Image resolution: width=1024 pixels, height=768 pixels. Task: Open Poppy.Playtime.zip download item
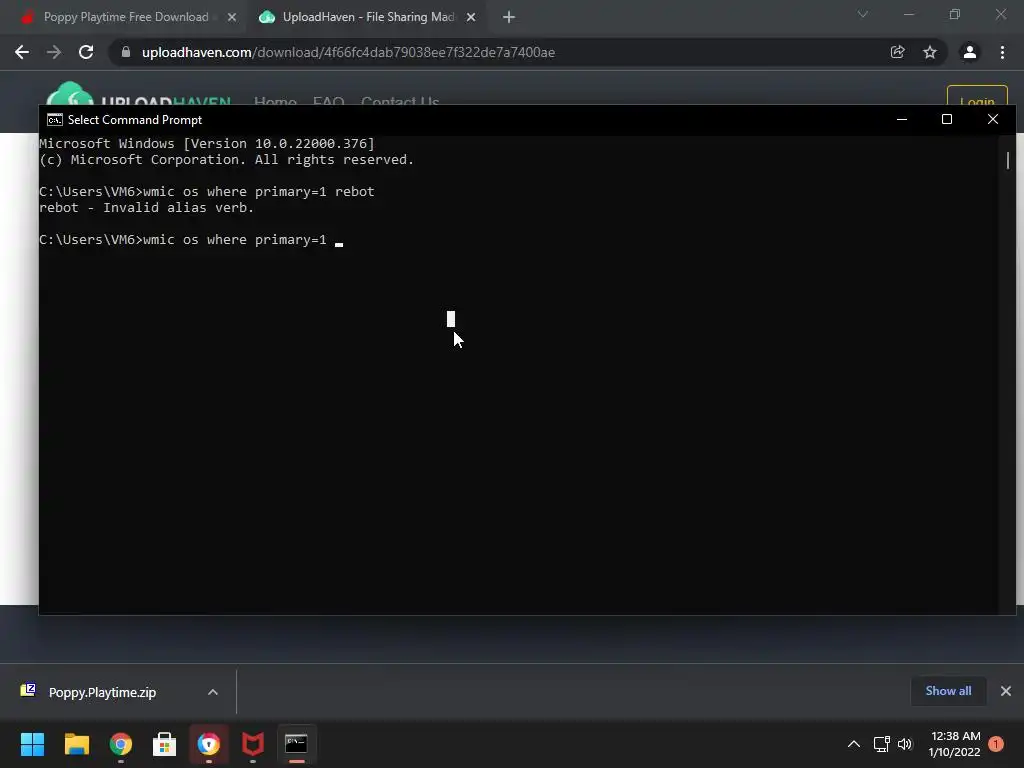point(103,692)
